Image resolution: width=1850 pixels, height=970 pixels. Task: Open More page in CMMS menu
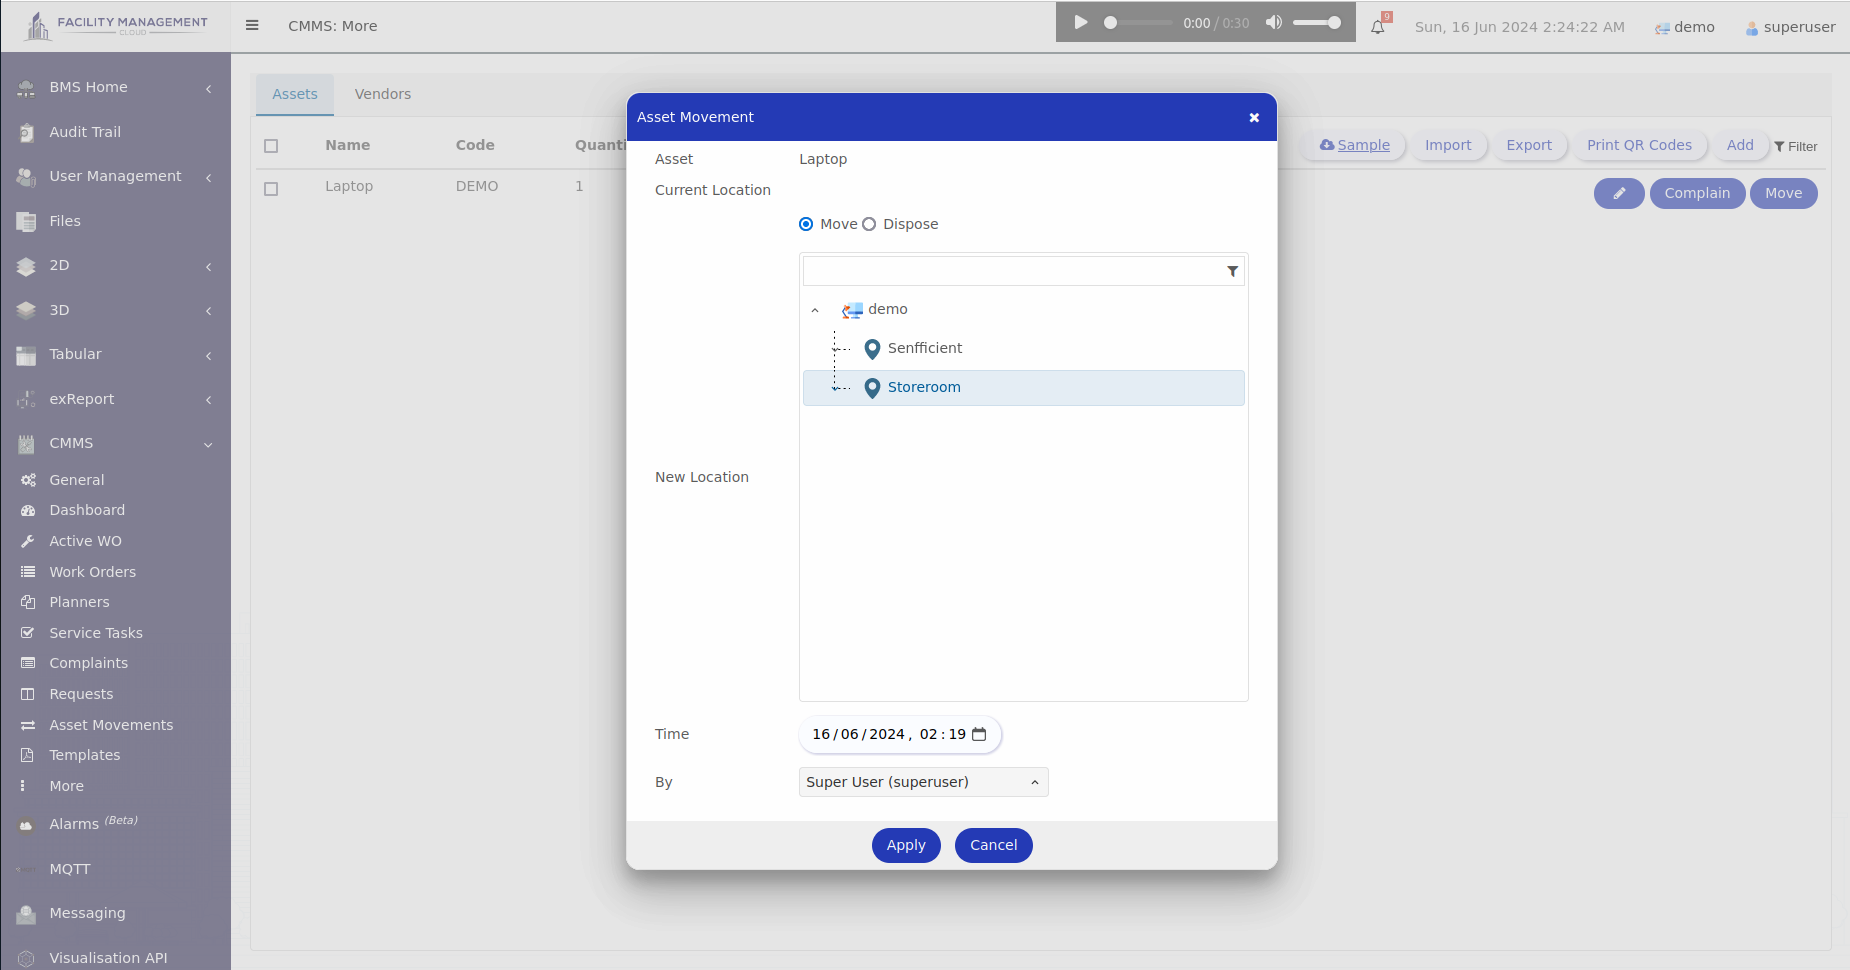[66, 786]
